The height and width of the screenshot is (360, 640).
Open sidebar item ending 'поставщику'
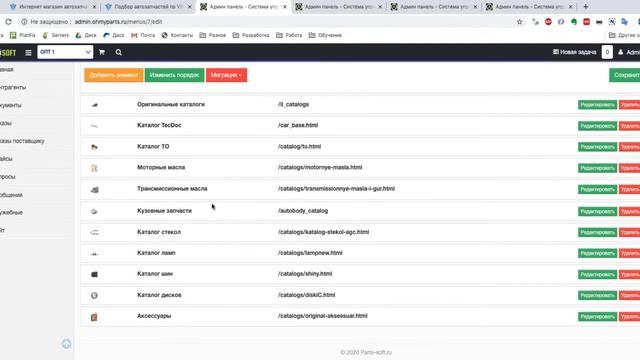(x=22, y=141)
